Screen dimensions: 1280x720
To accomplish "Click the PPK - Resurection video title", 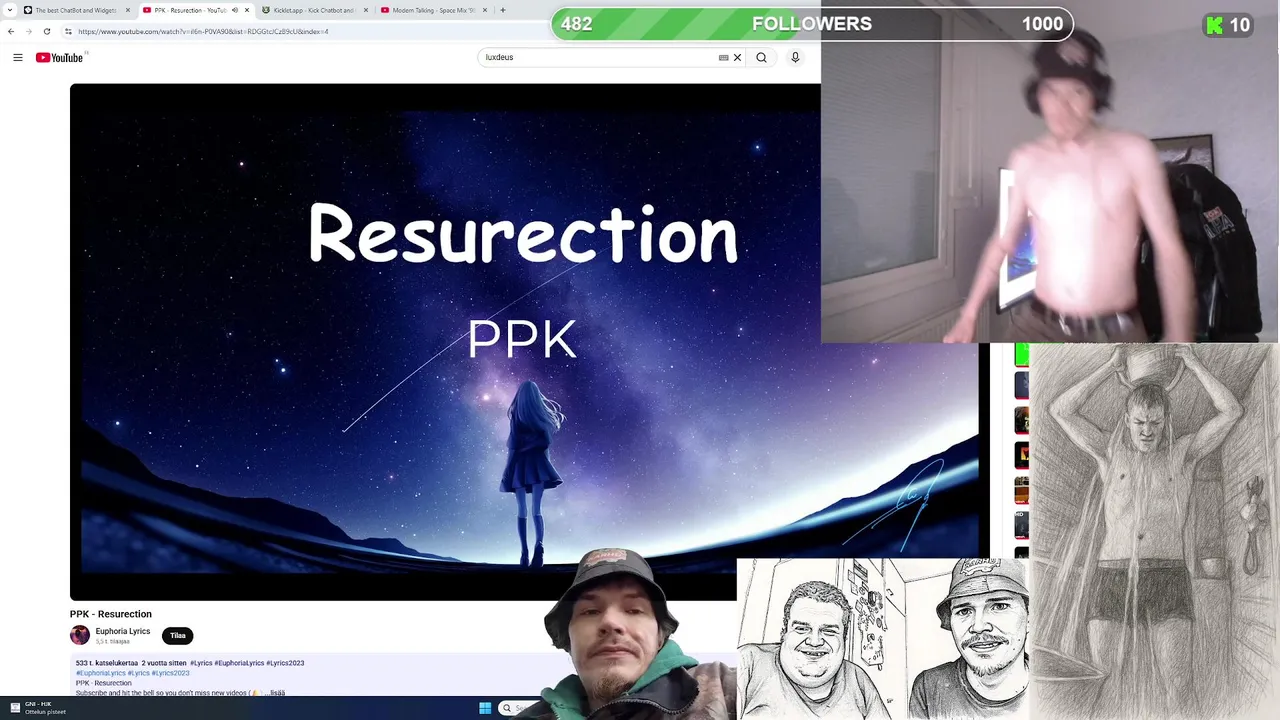I will point(111,614).
